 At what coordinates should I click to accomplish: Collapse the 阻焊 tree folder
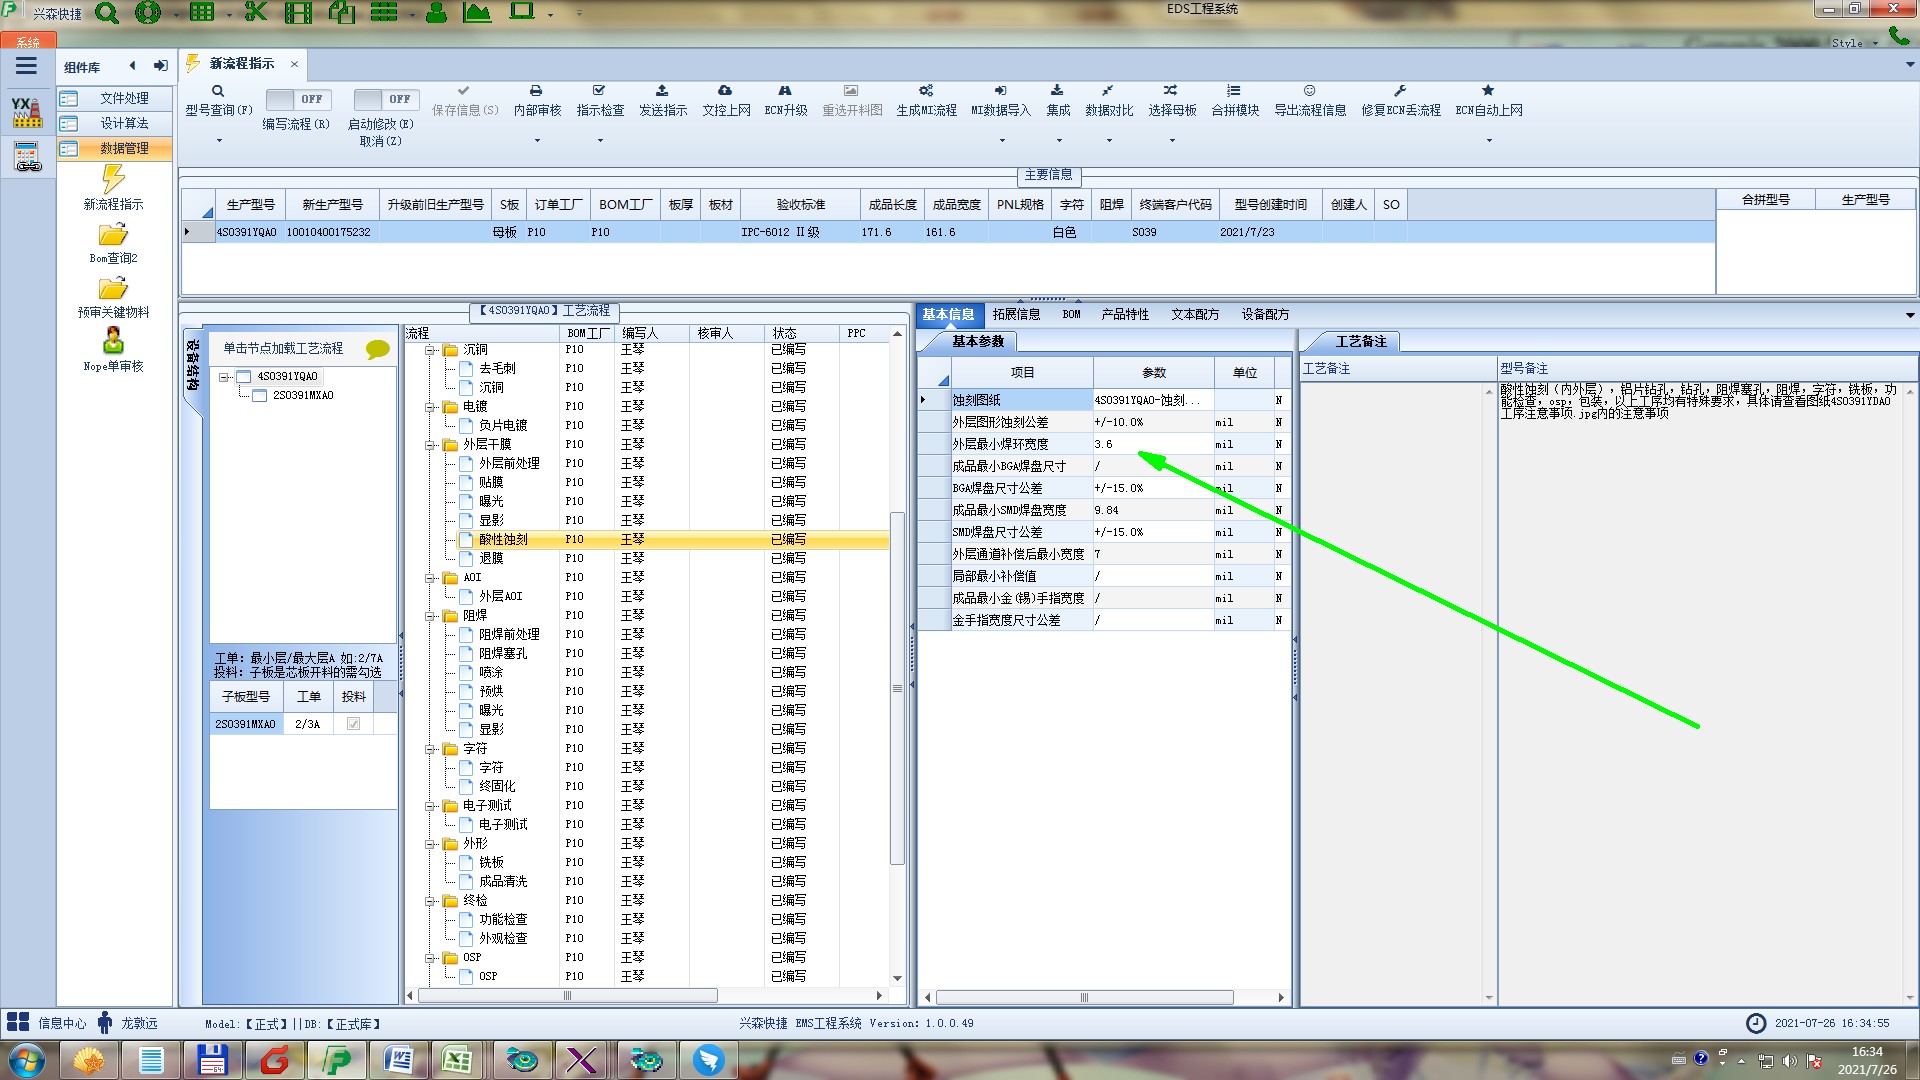pyautogui.click(x=430, y=616)
